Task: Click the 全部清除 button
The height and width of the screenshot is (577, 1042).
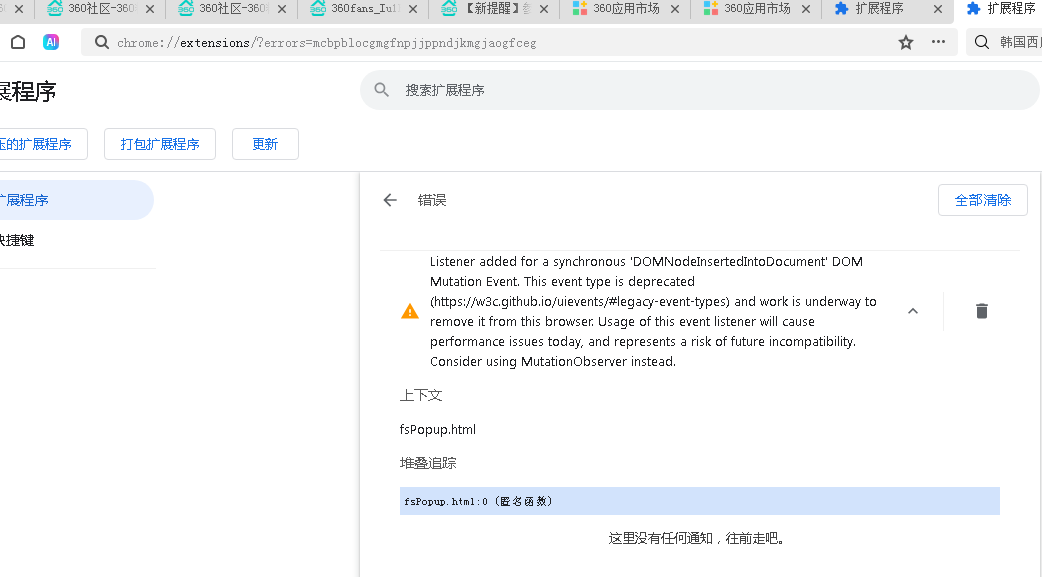Action: pyautogui.click(x=982, y=199)
